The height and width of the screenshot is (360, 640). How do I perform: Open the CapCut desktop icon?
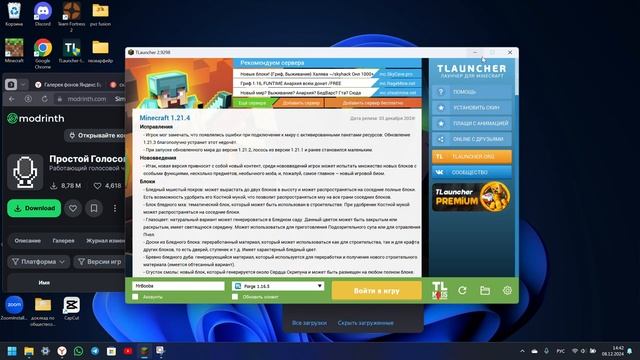click(x=71, y=308)
